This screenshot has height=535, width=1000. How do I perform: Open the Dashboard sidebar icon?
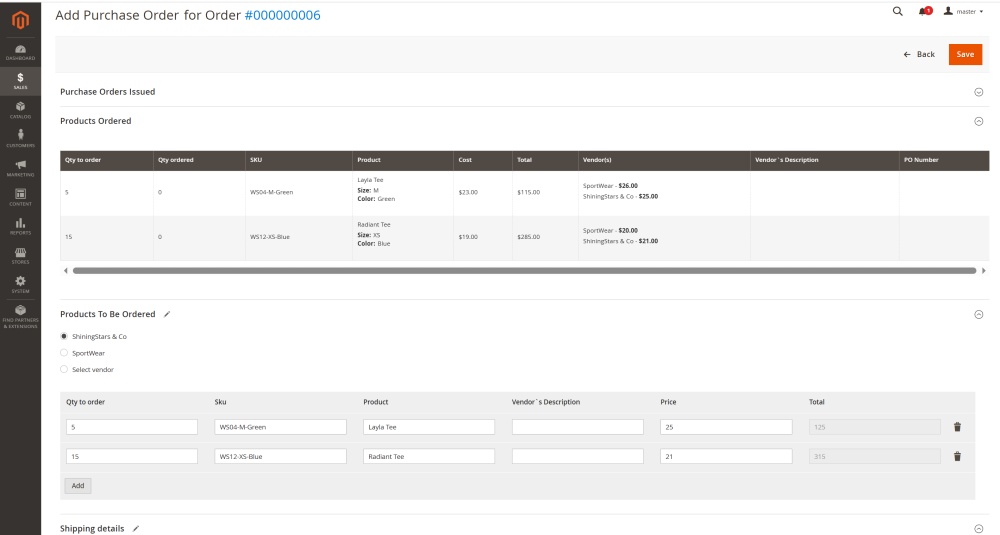coord(20,52)
